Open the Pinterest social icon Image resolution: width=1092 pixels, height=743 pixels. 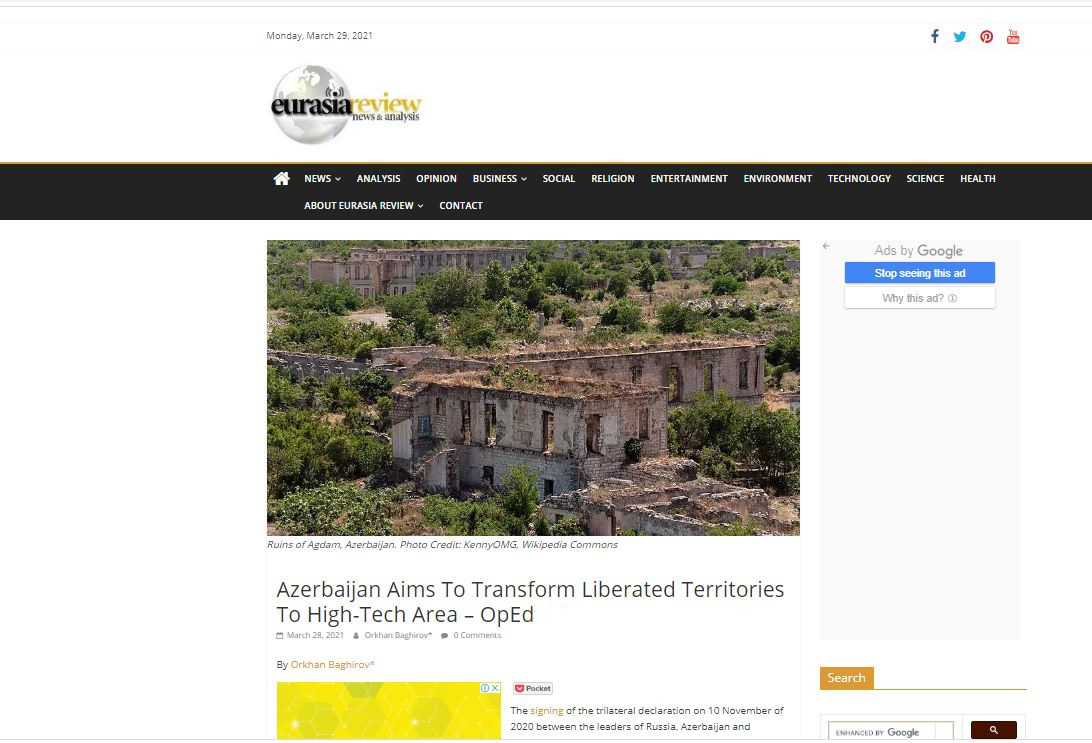tap(987, 36)
